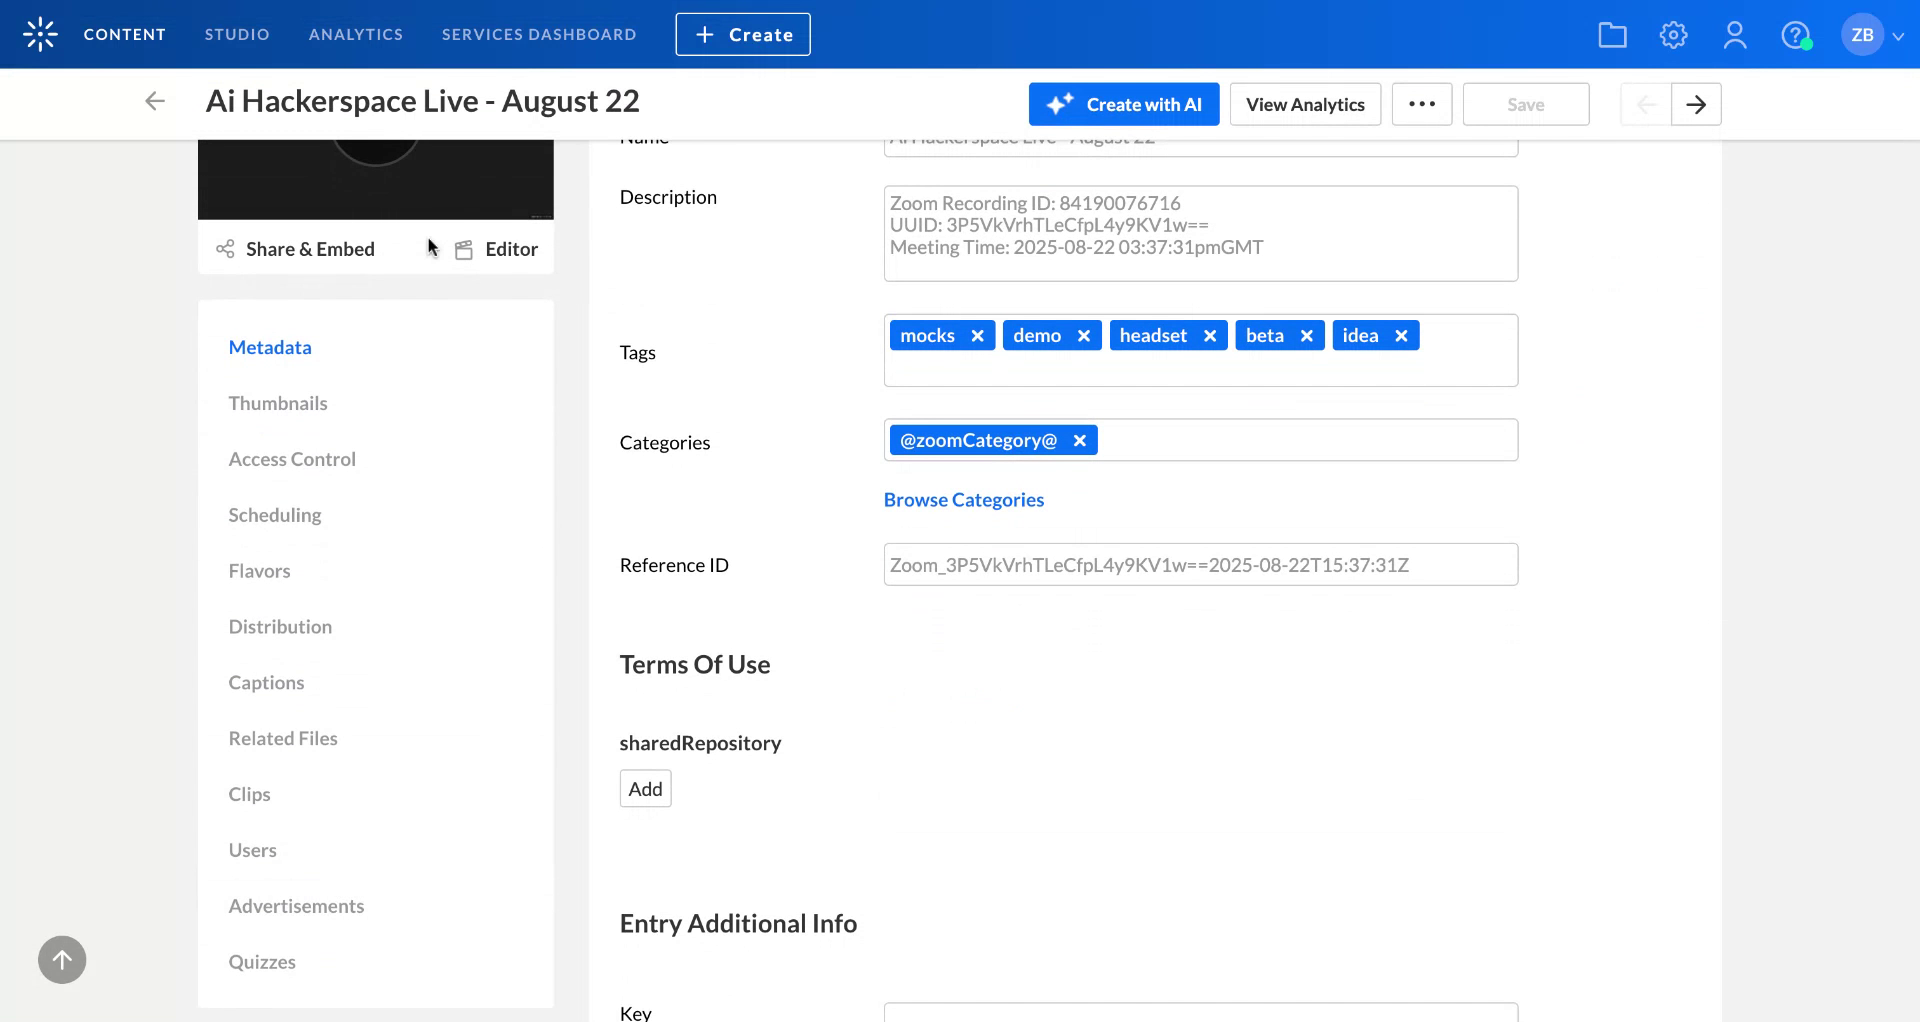Click Add under sharedRepository

pos(645,788)
